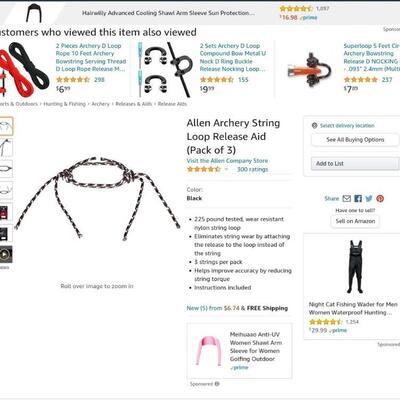The image size is (400, 400).
Task: Select the second product thumbnail image
Action: pyautogui.click(x=6, y=147)
